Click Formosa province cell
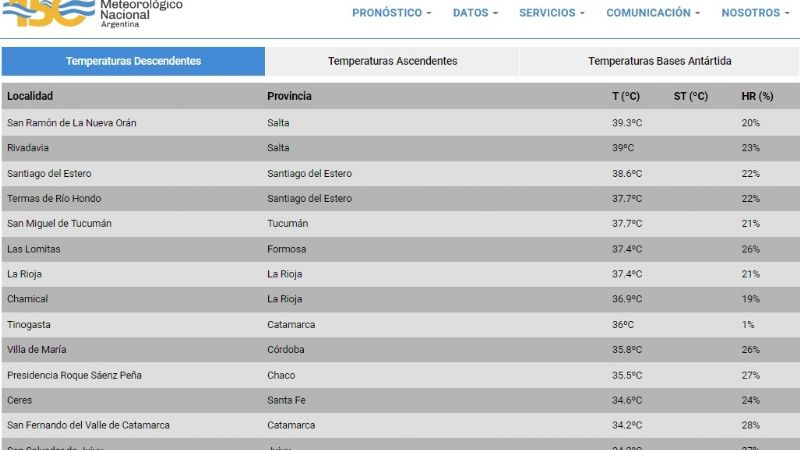The height and width of the screenshot is (450, 800). click(287, 249)
